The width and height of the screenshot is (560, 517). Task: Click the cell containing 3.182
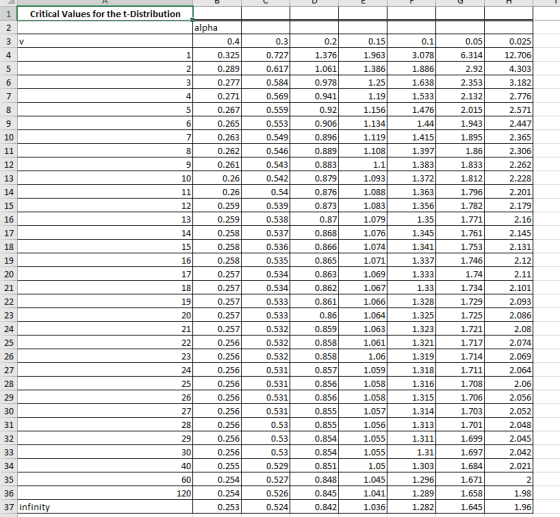[x=509, y=82]
